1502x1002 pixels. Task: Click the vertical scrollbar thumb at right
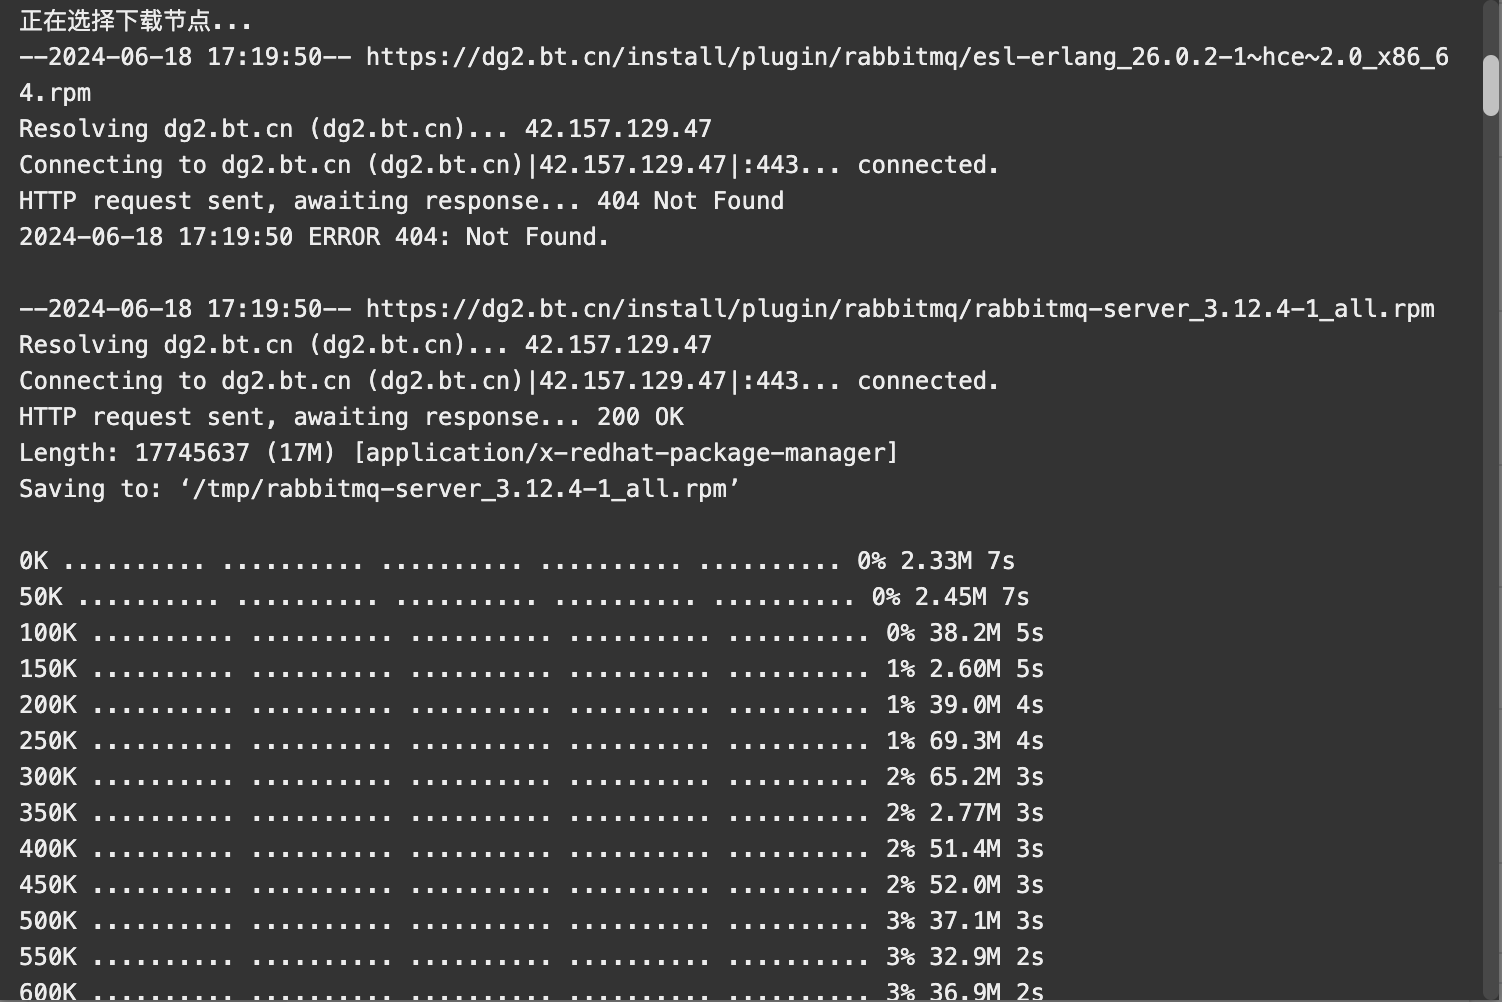click(1491, 85)
